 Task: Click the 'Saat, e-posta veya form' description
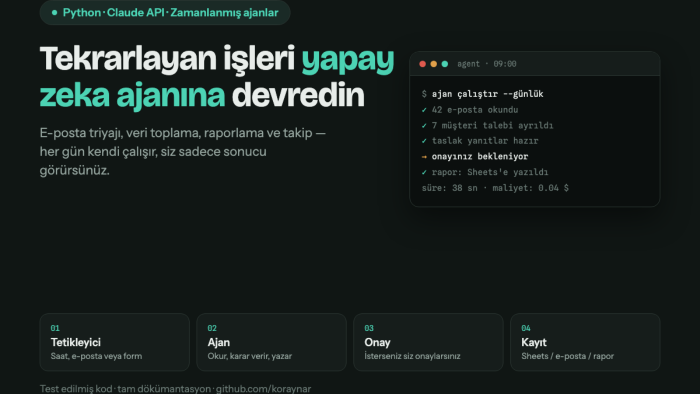click(x=96, y=356)
